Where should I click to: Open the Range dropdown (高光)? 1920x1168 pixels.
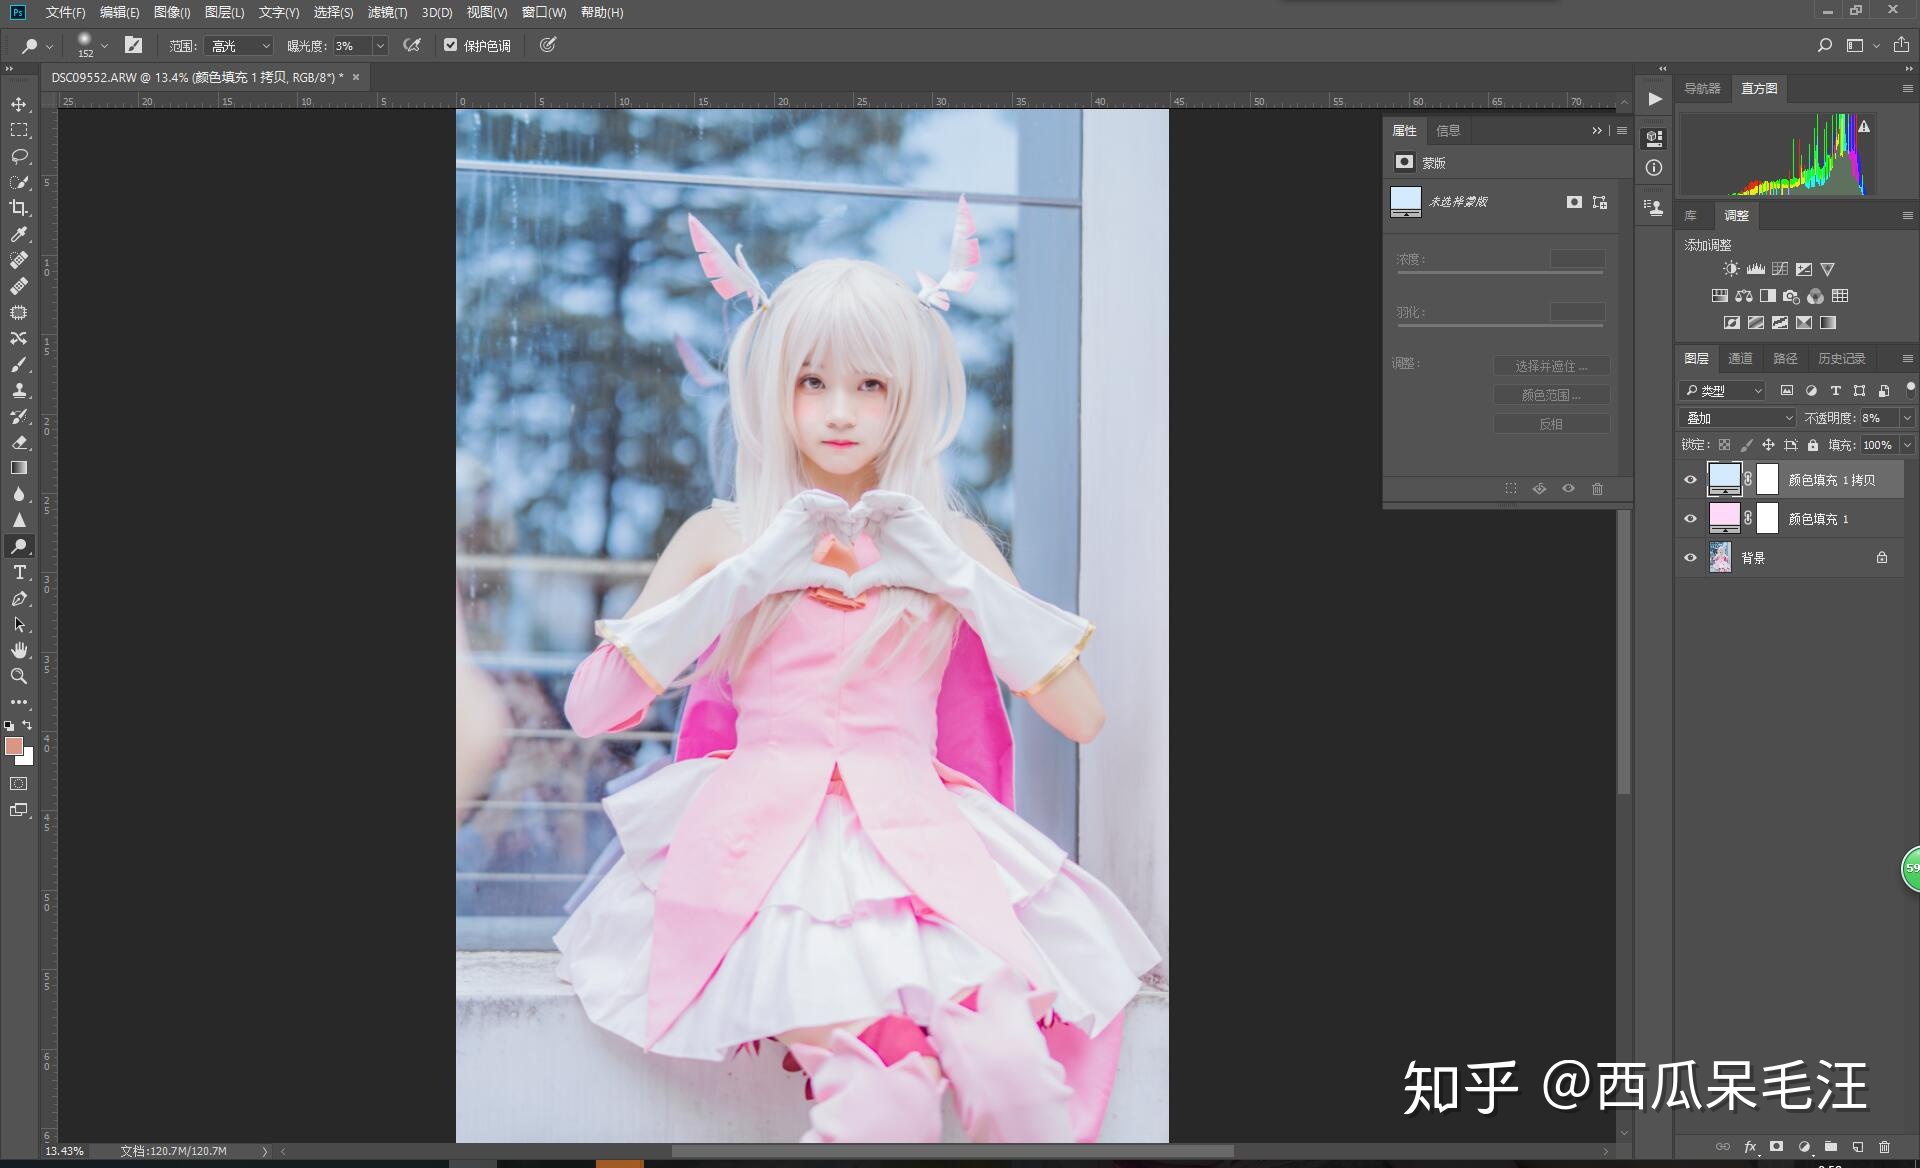[x=239, y=46]
